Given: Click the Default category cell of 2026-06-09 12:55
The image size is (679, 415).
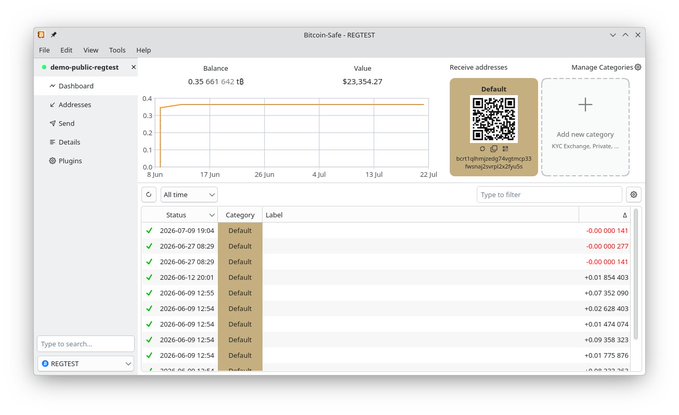Looking at the screenshot, I should (240, 293).
